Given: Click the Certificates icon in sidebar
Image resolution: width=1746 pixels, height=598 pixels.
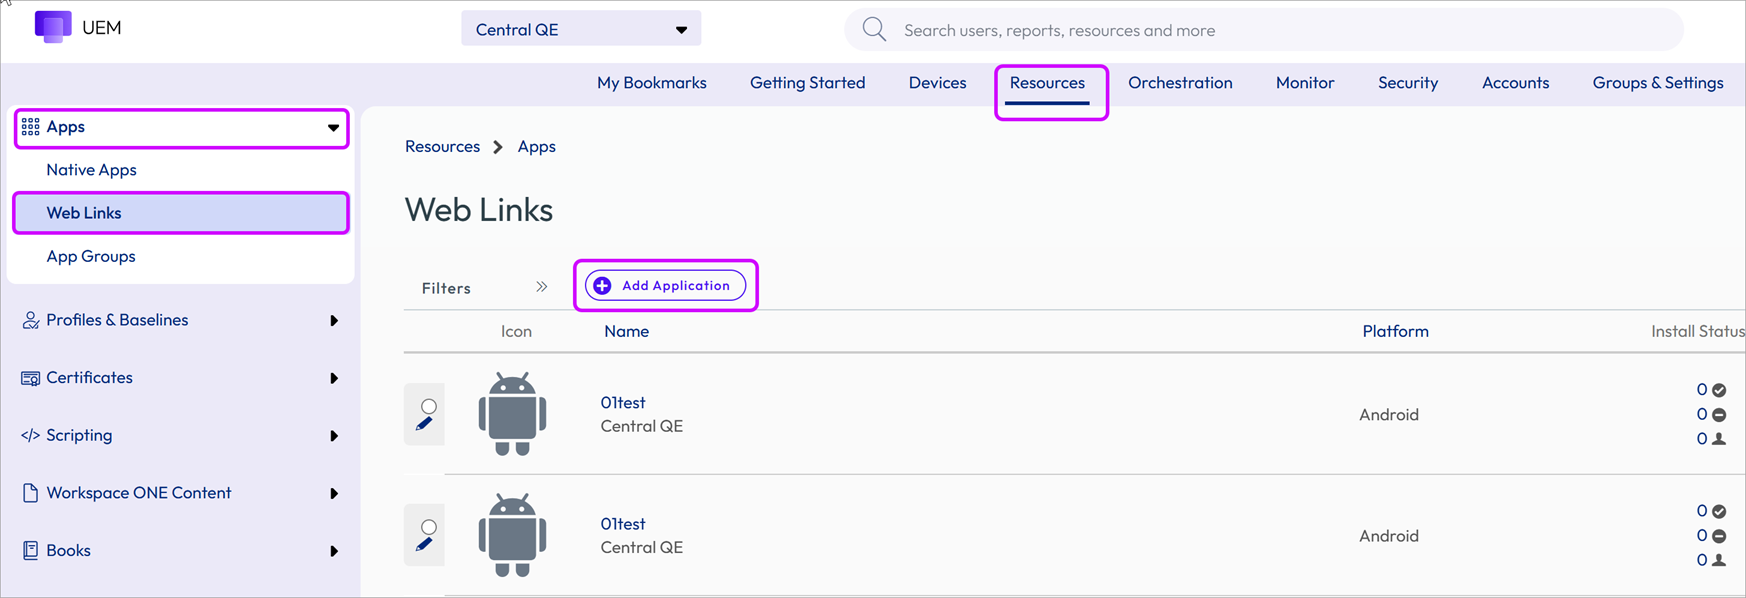Looking at the screenshot, I should [31, 378].
